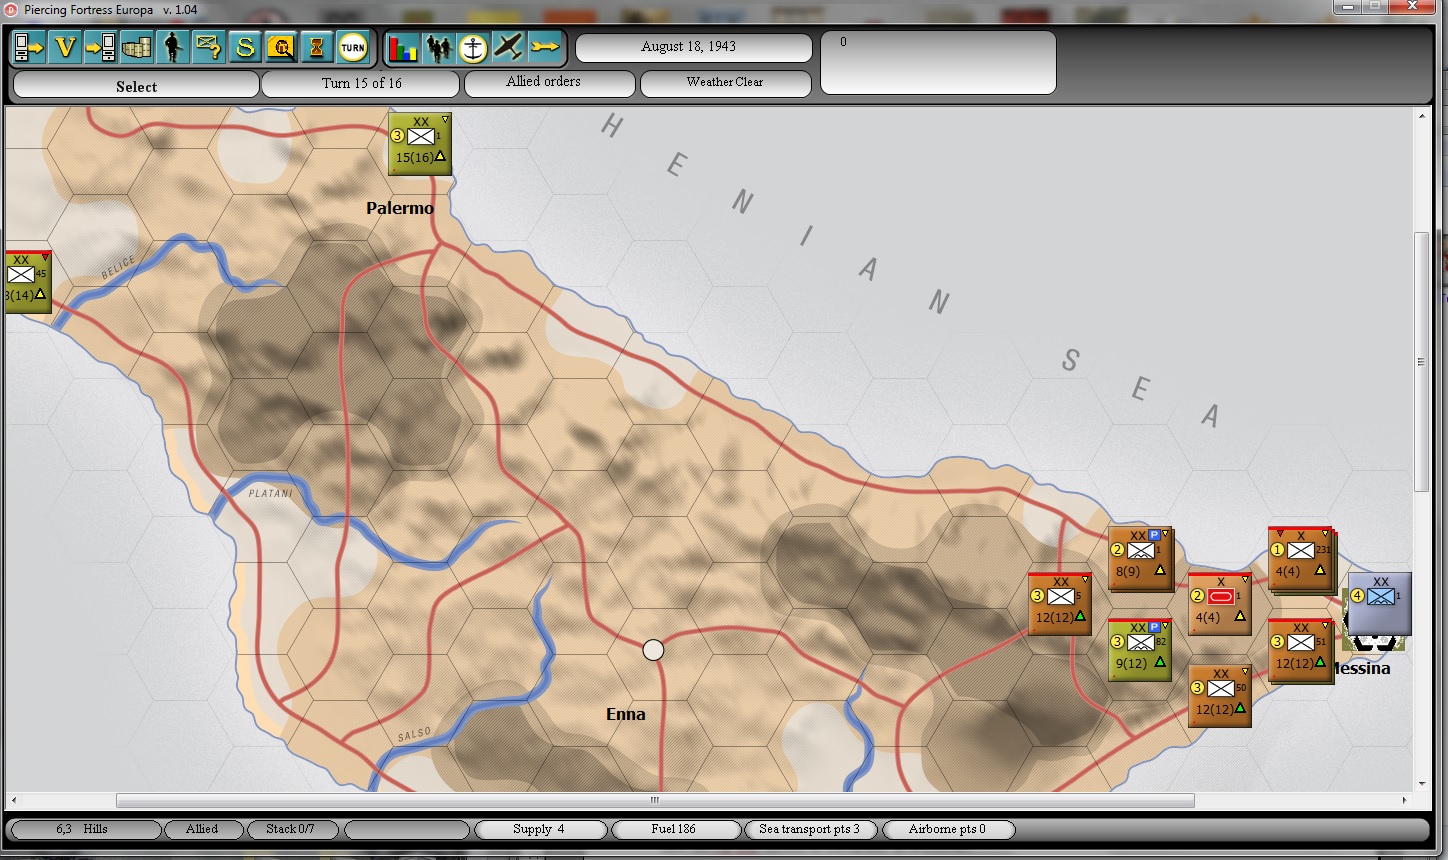1448x860 pixels.
Task: Select the brown mountain division with 8(9) strength
Action: pos(1140,558)
